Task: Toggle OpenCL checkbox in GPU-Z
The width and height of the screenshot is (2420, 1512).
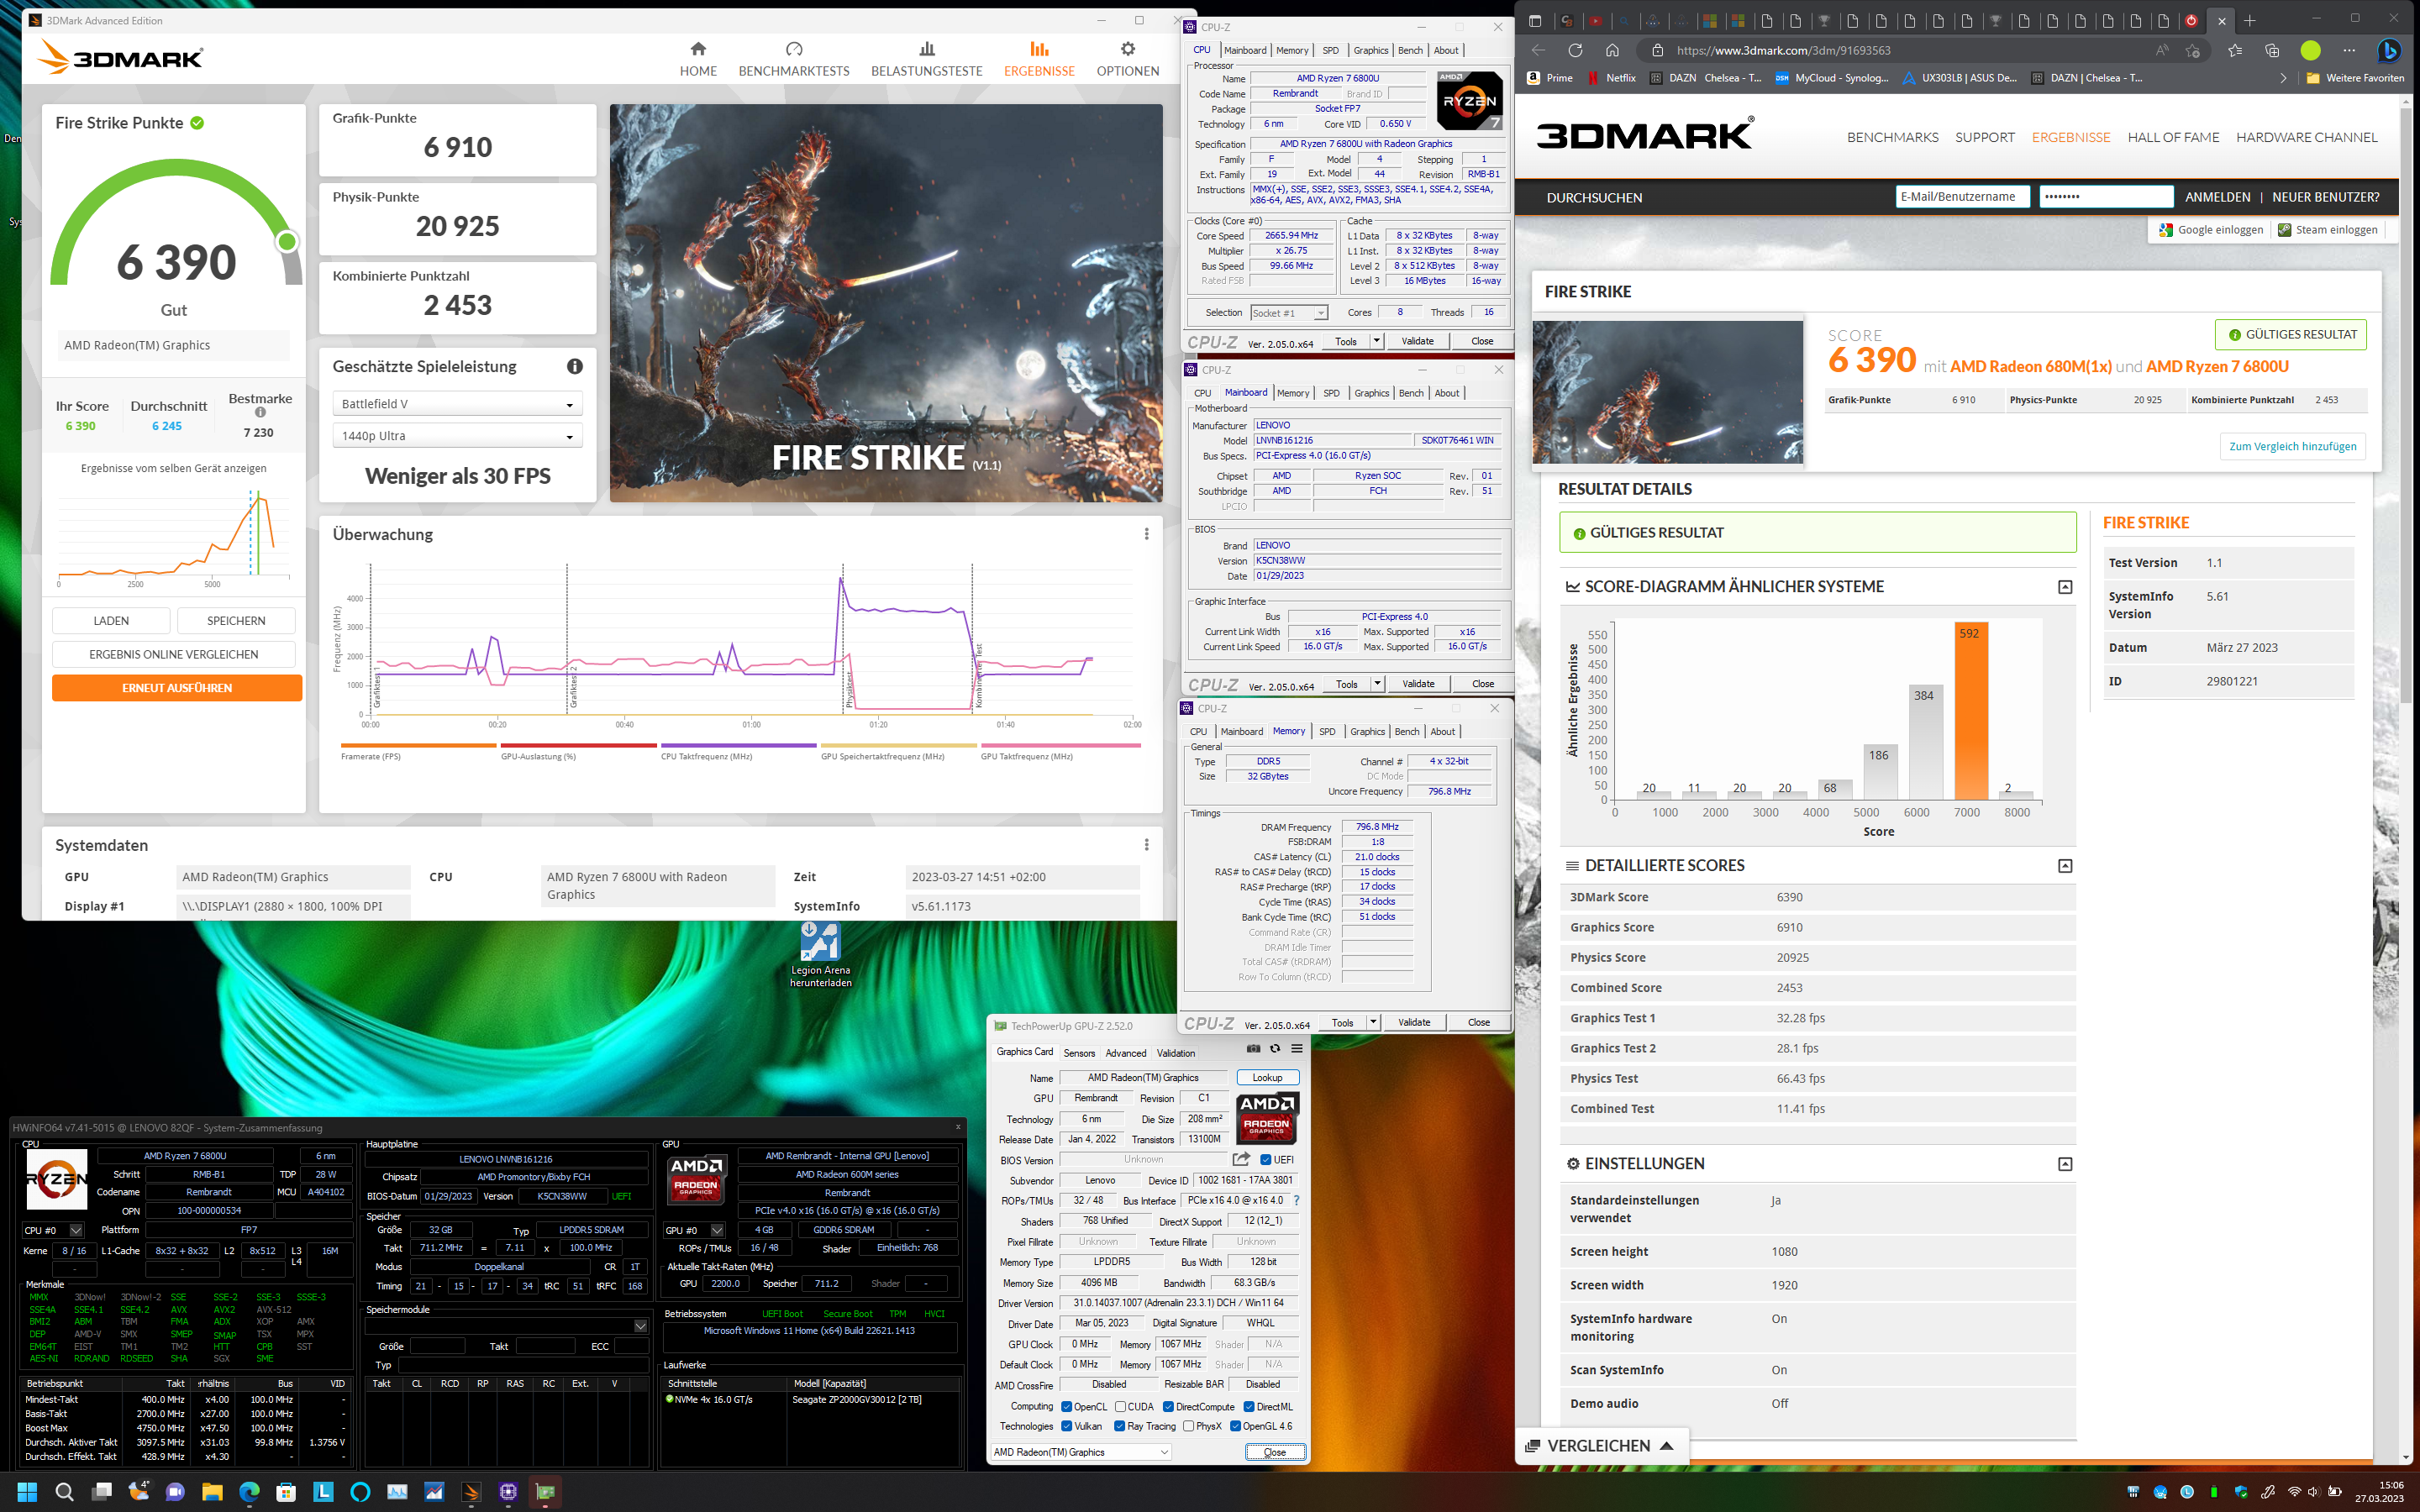Action: coord(1066,1407)
